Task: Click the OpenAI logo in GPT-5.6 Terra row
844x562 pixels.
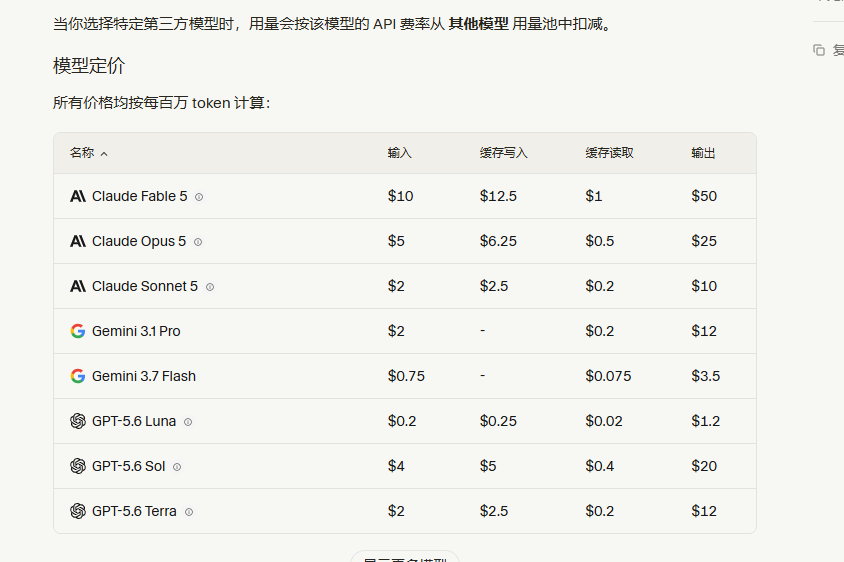Action: (x=78, y=511)
